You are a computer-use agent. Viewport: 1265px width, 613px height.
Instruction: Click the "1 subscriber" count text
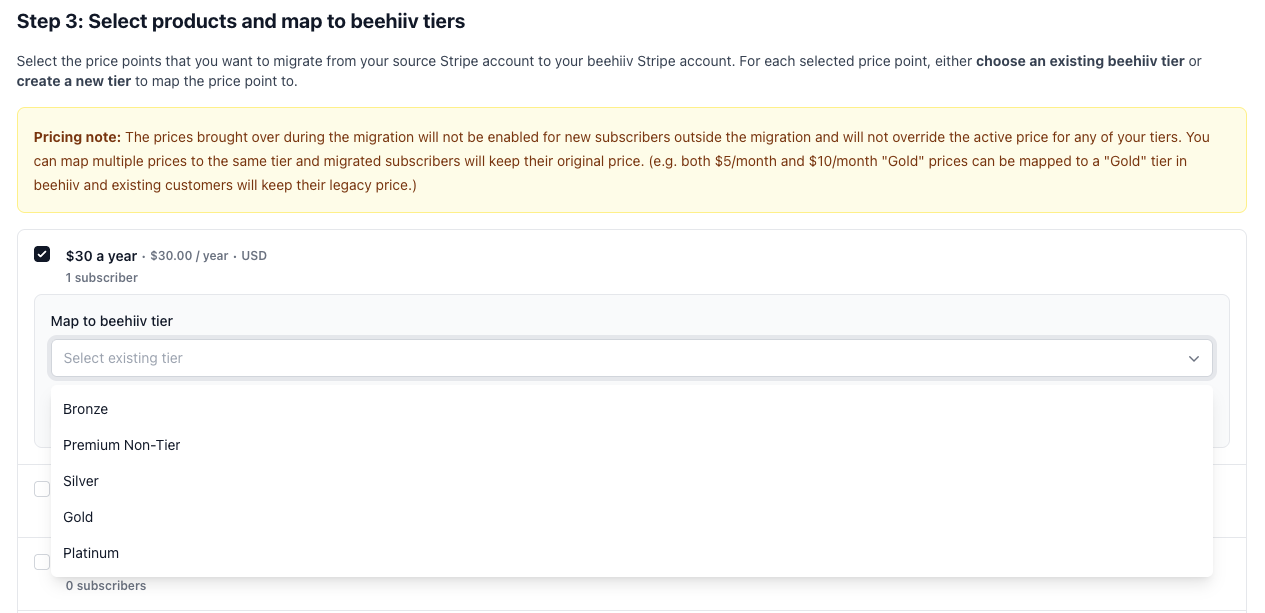tap(102, 278)
